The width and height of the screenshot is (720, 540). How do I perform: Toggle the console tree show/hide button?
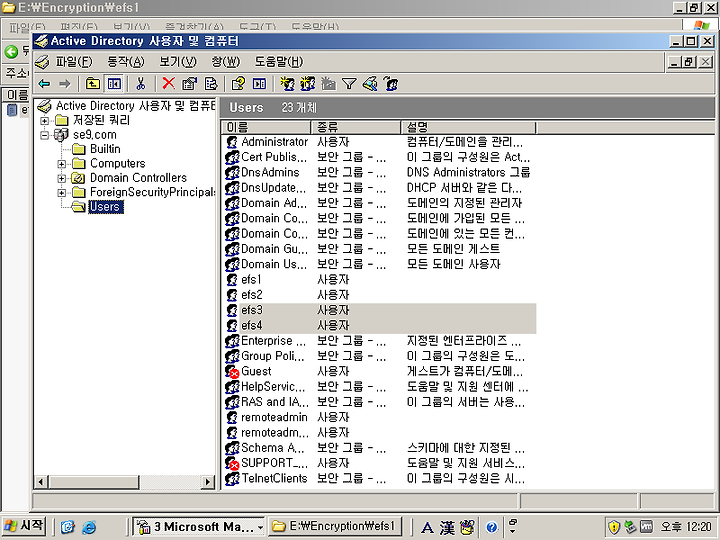(x=114, y=84)
